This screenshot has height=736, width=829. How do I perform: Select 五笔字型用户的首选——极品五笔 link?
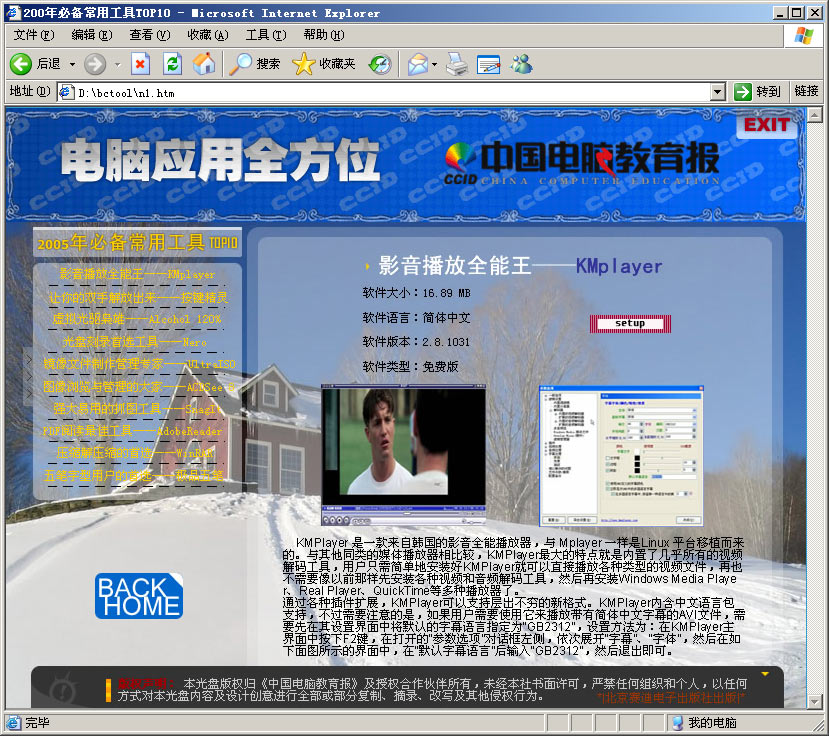(134, 475)
